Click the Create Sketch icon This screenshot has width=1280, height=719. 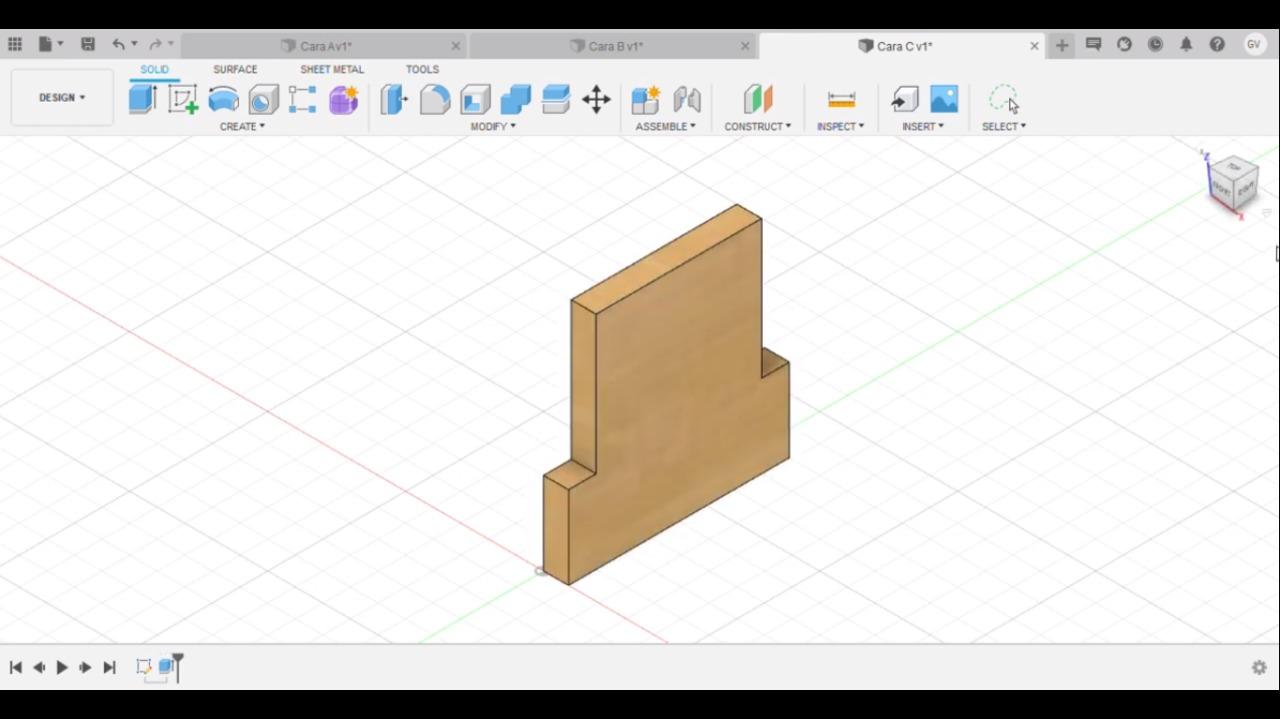pyautogui.click(x=183, y=99)
